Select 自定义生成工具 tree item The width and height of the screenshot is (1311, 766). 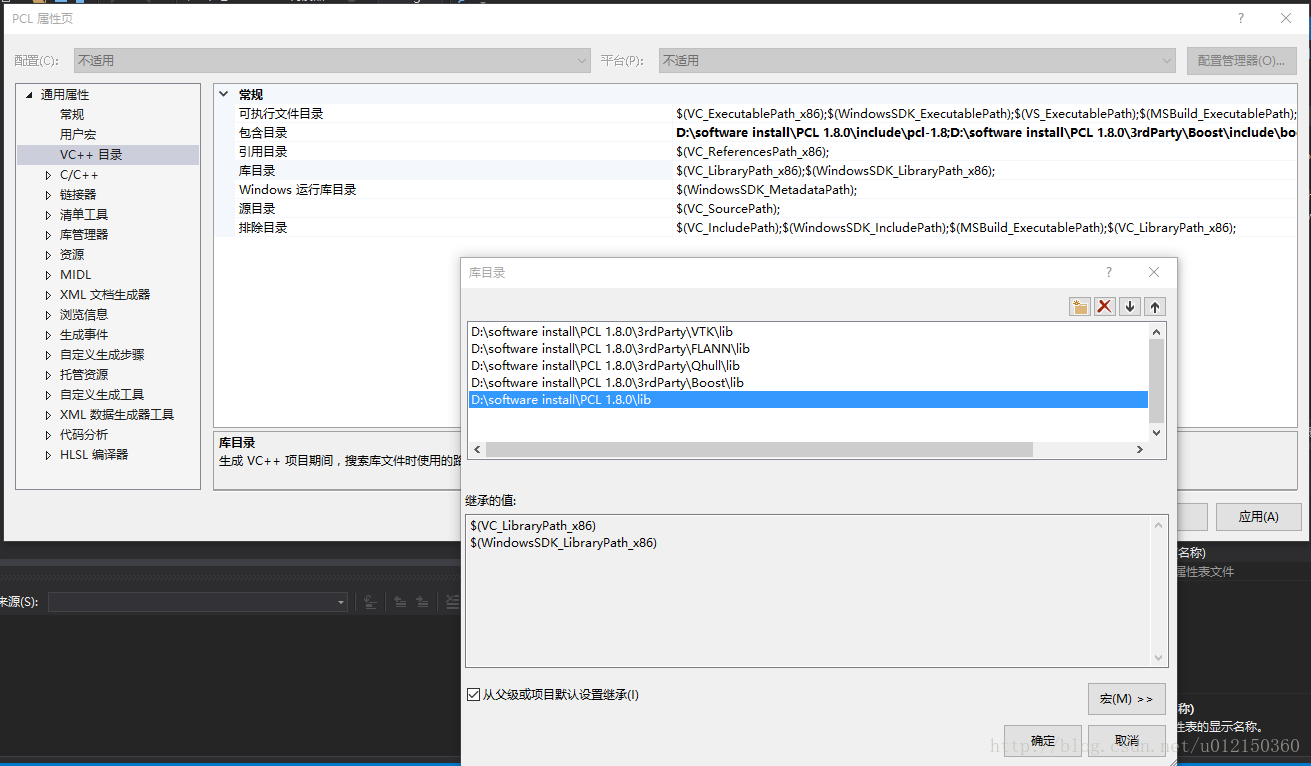point(102,395)
